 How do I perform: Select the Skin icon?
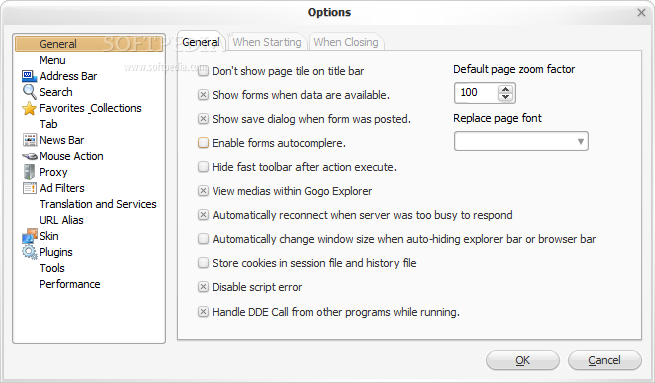point(30,236)
